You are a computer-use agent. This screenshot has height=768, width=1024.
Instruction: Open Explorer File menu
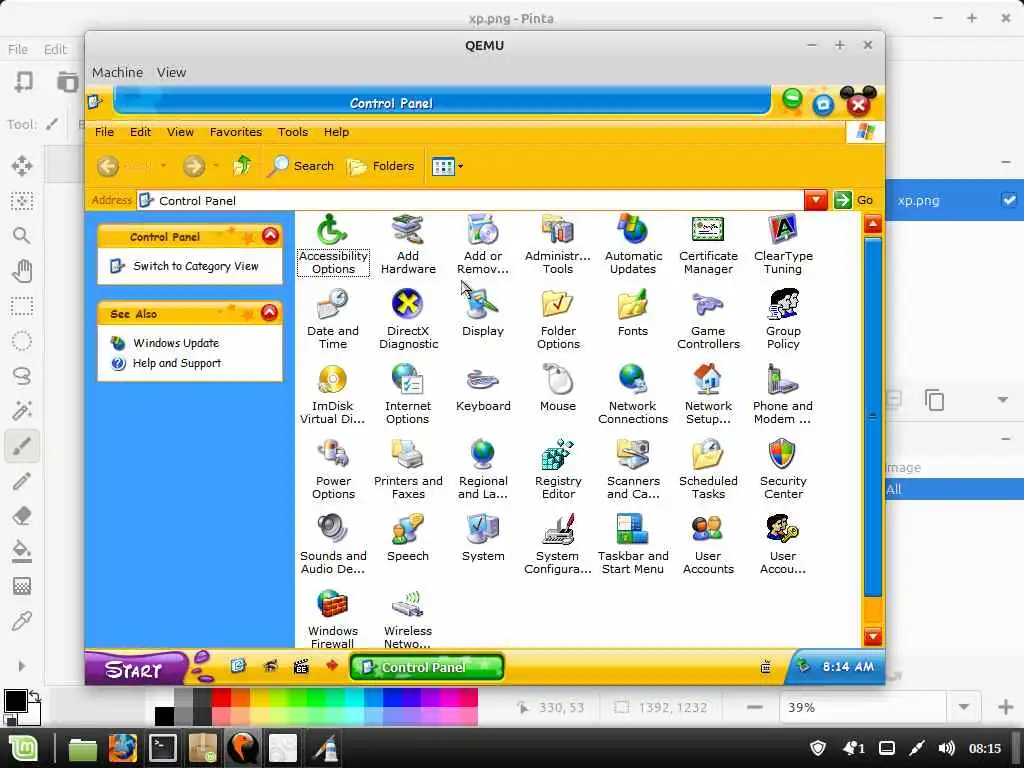click(x=104, y=132)
